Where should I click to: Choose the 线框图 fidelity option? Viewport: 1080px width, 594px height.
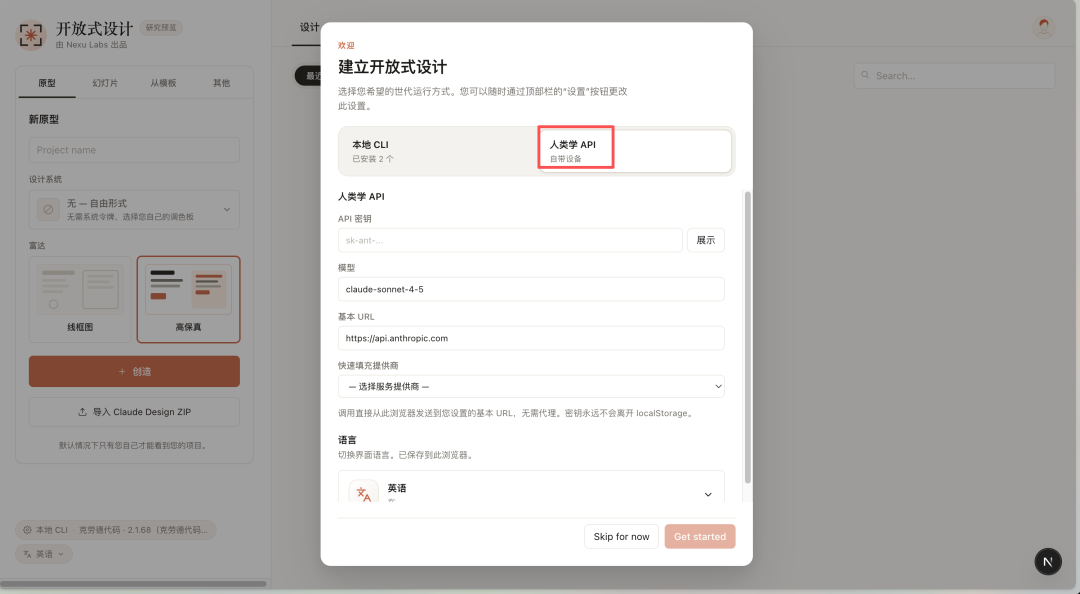click(80, 299)
